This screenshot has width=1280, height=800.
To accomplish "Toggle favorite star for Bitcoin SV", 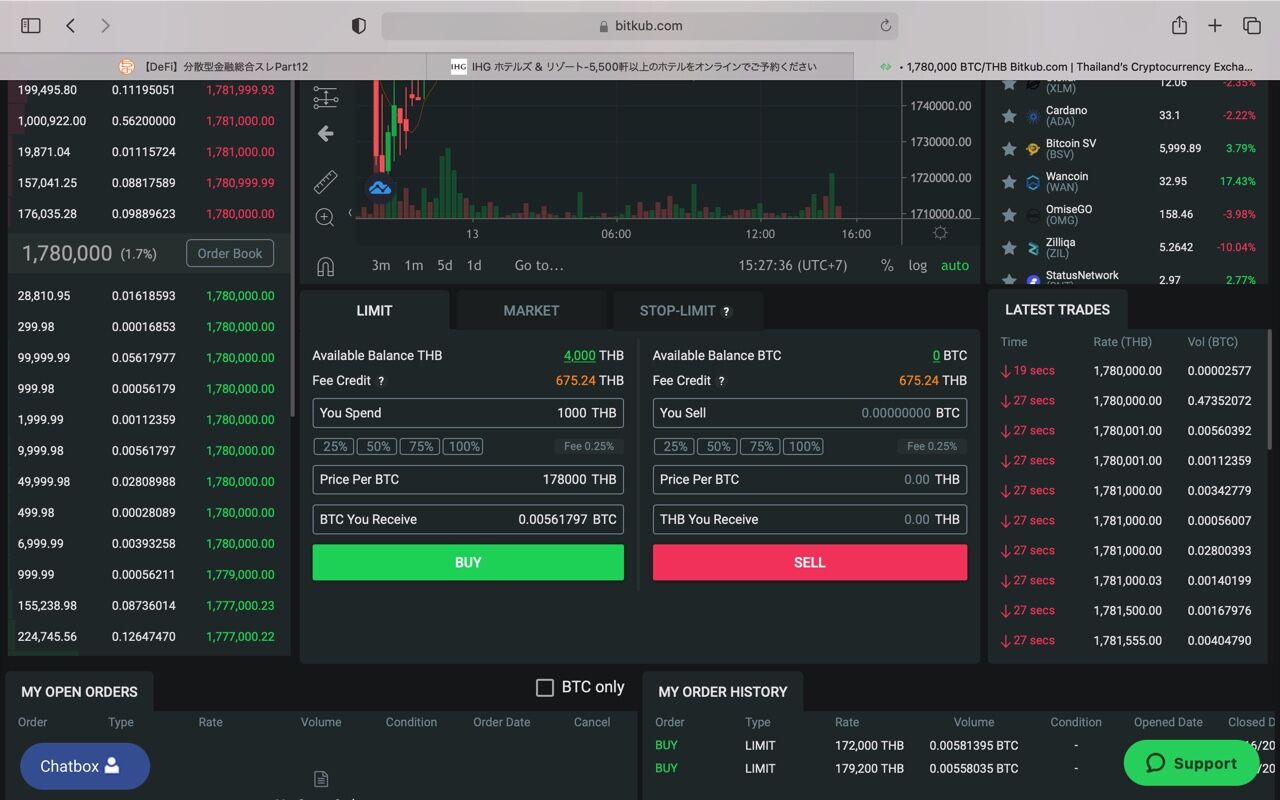I will coord(1010,149).
